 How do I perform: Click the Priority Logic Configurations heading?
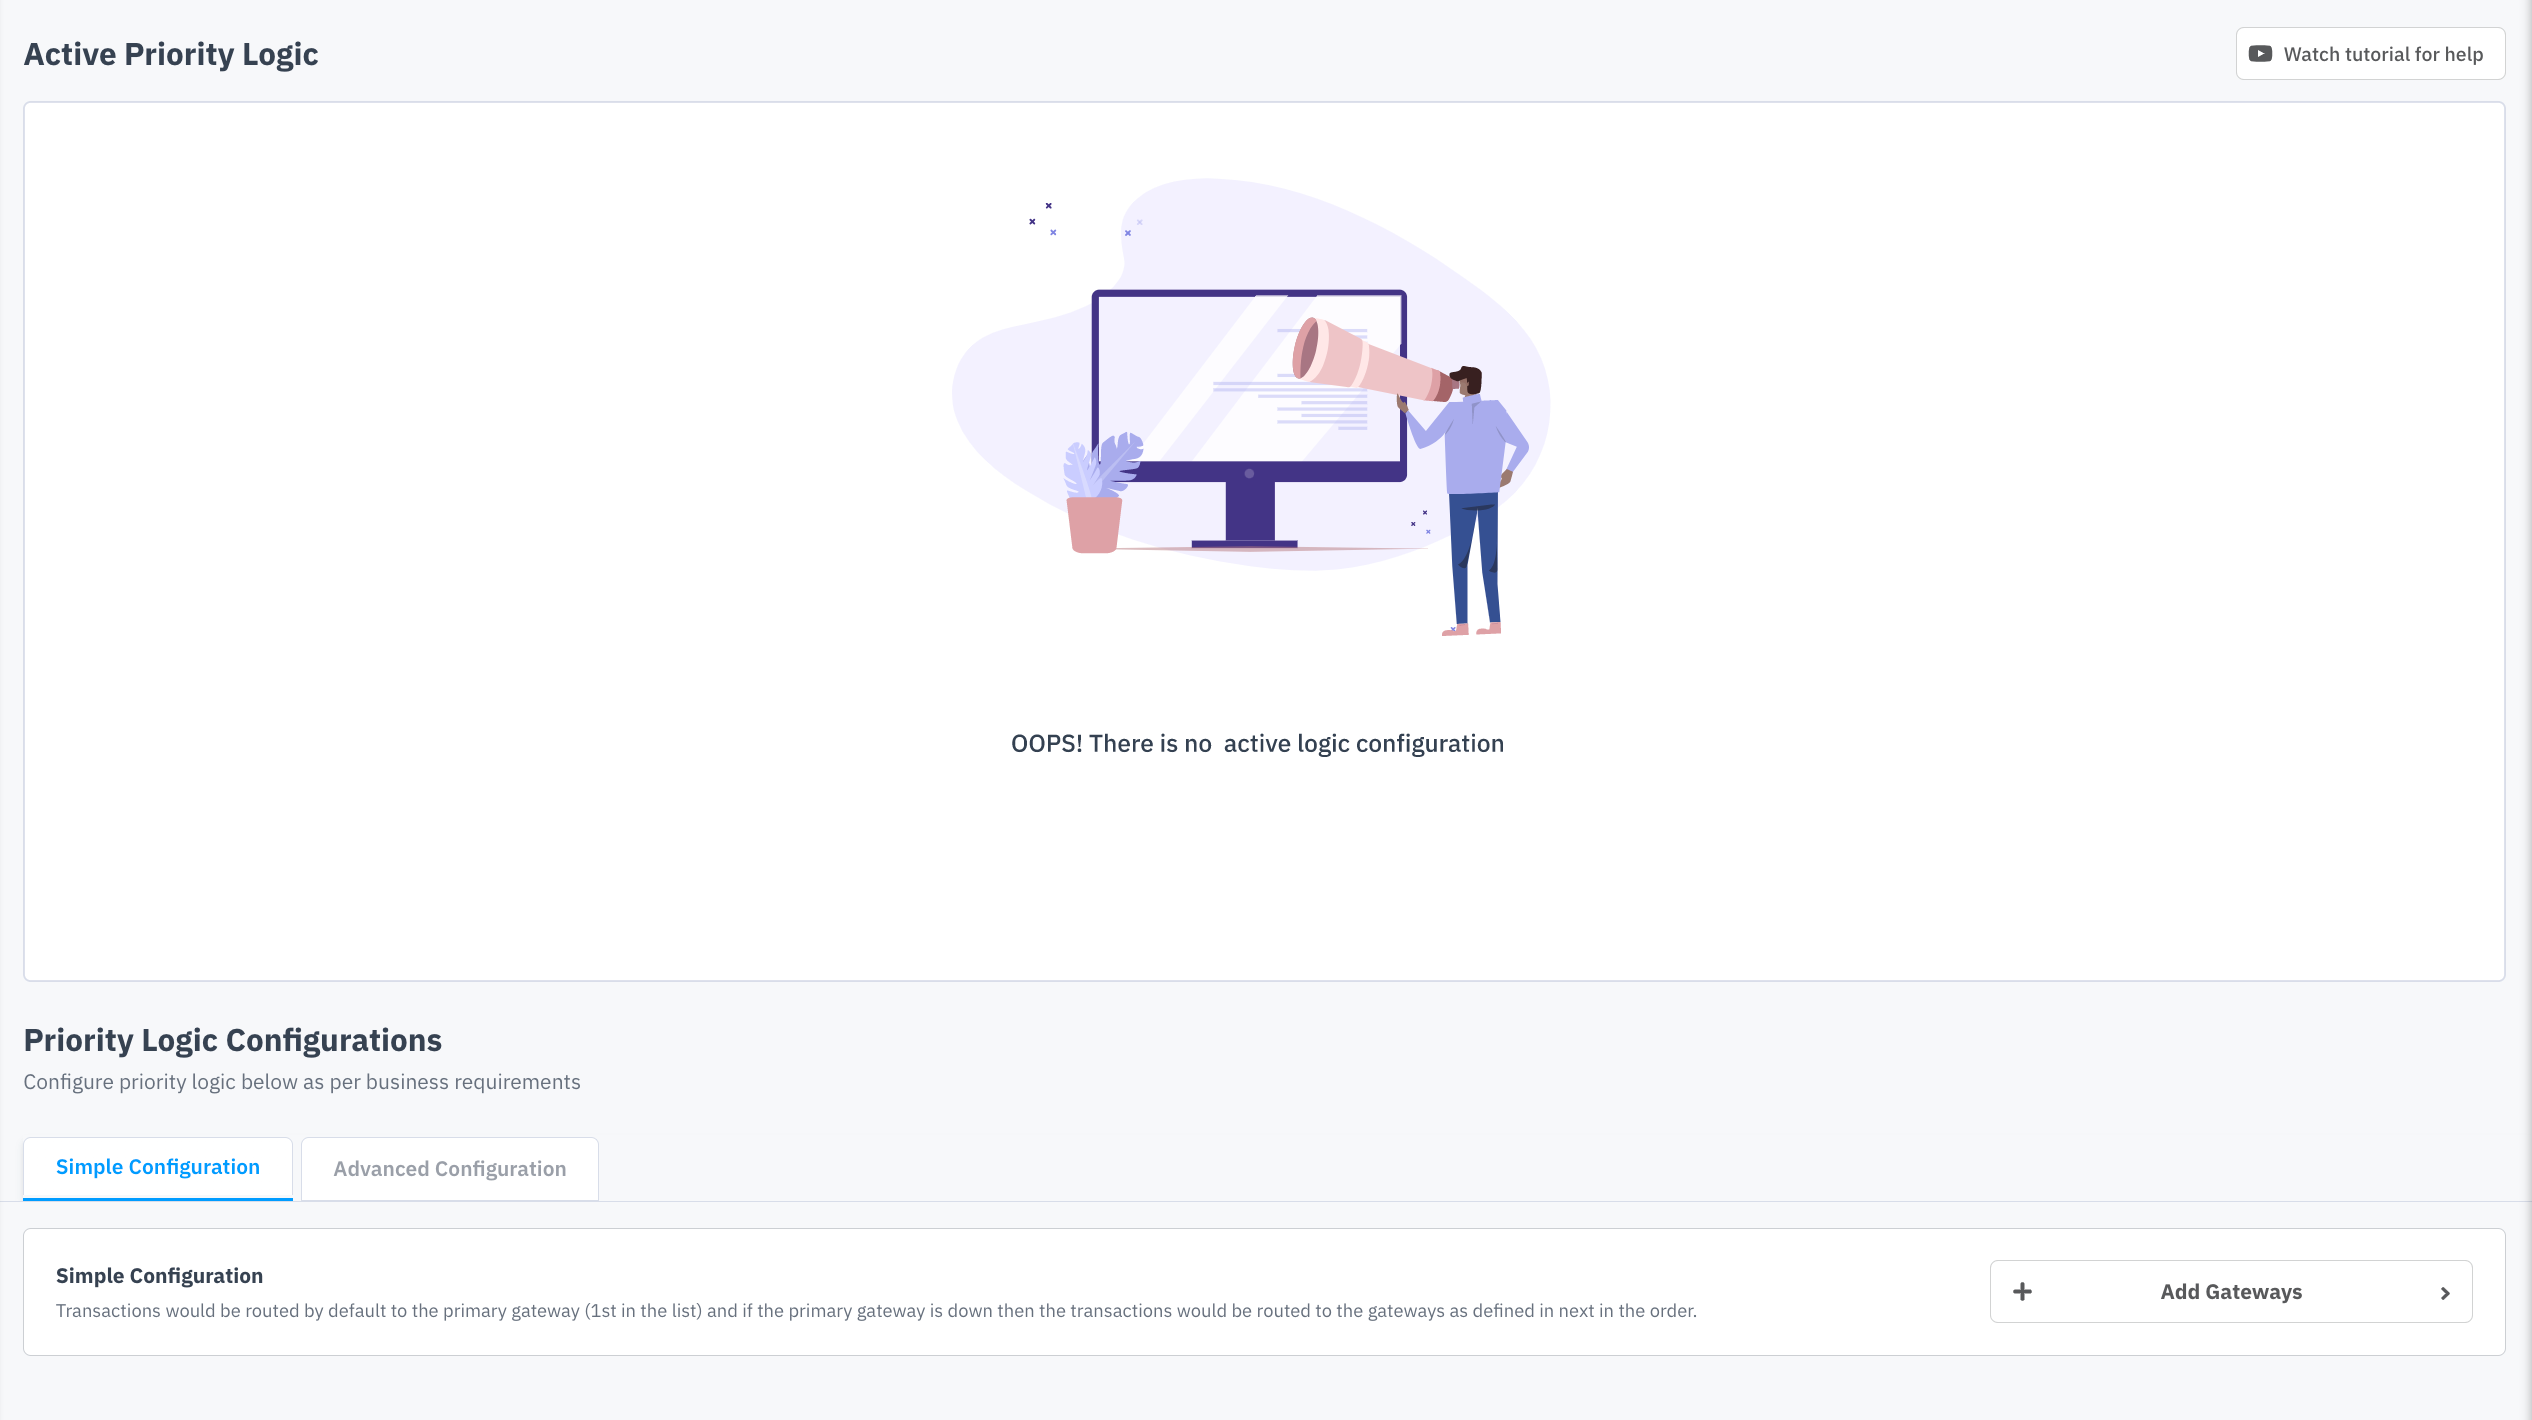232,1040
